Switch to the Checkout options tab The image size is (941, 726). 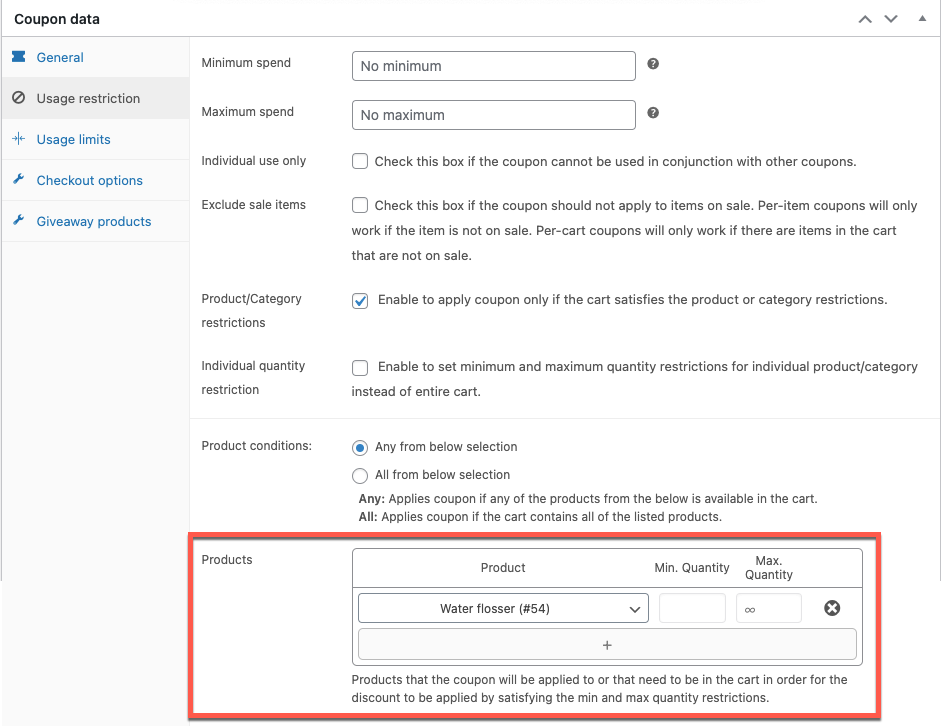(x=95, y=180)
